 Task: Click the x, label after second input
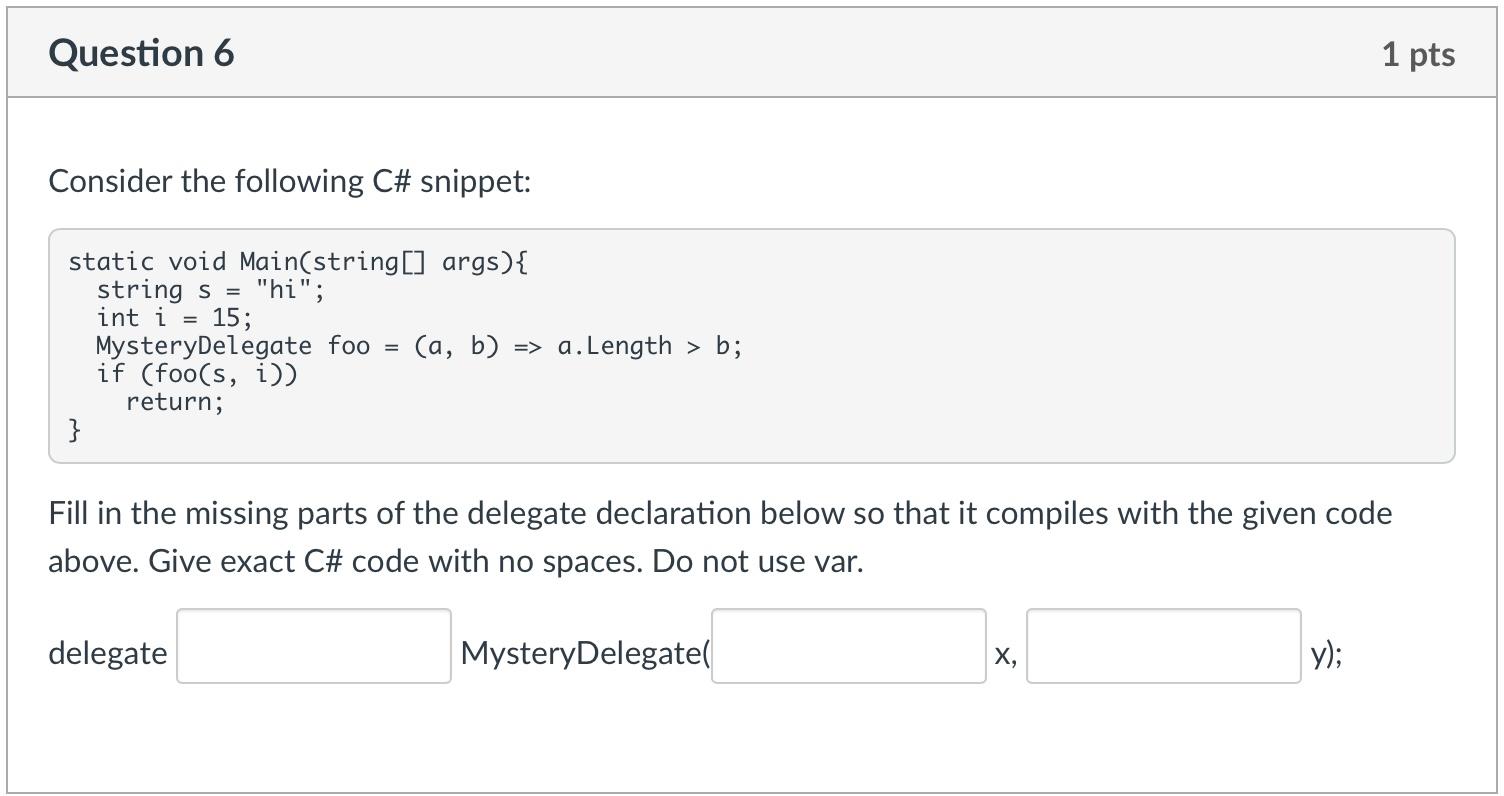click(1006, 655)
